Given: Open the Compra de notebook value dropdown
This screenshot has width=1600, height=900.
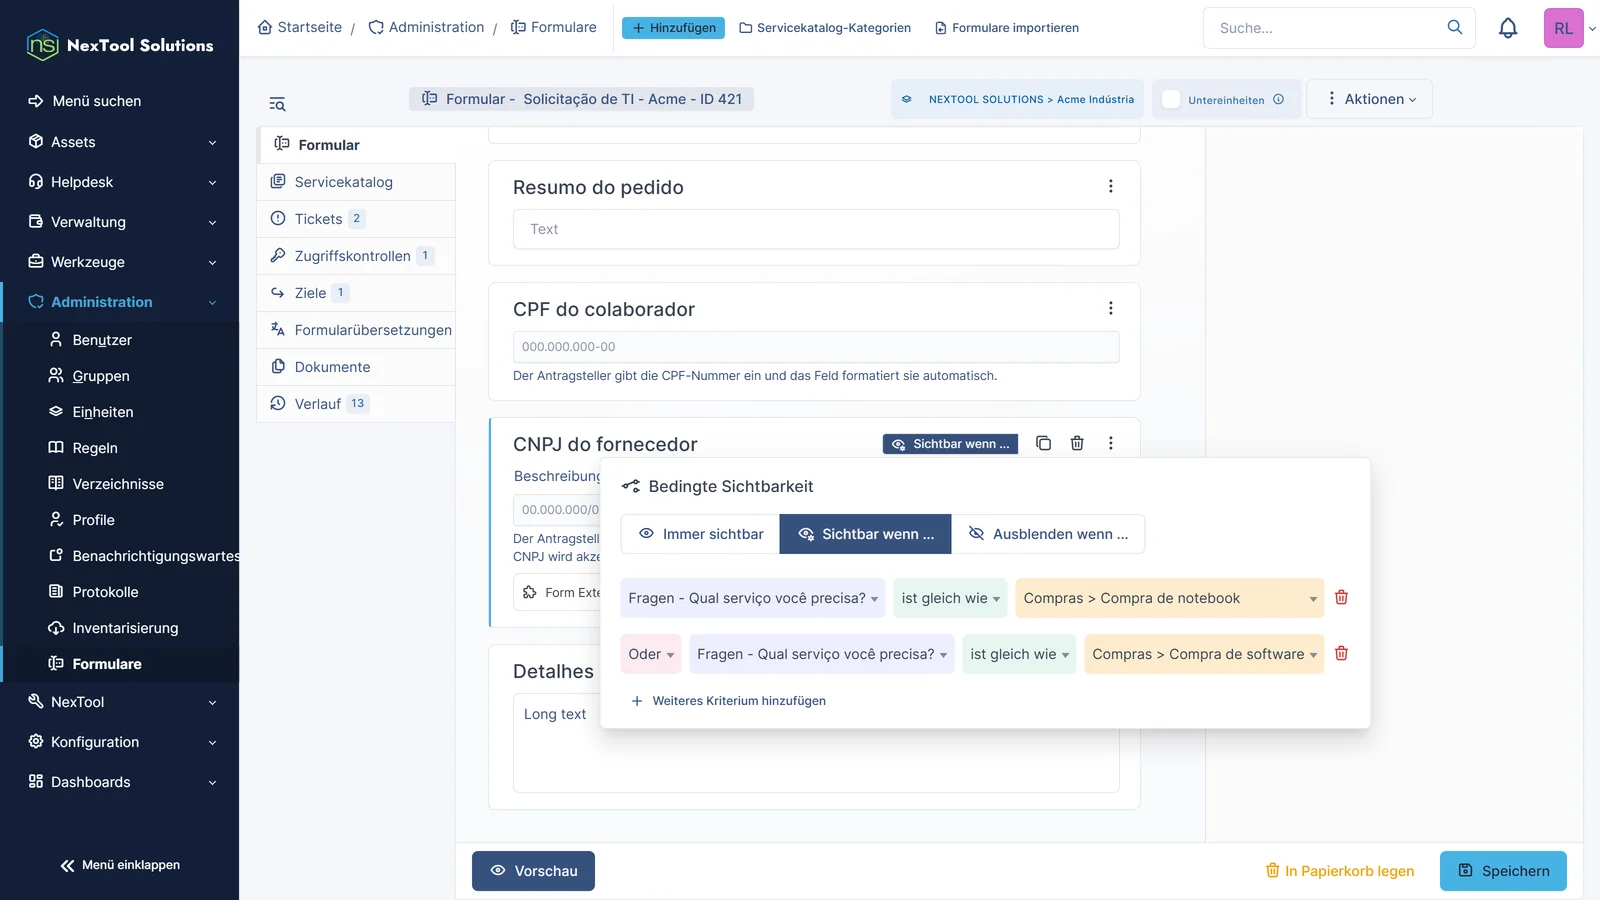Looking at the screenshot, I should pyautogui.click(x=1170, y=598).
